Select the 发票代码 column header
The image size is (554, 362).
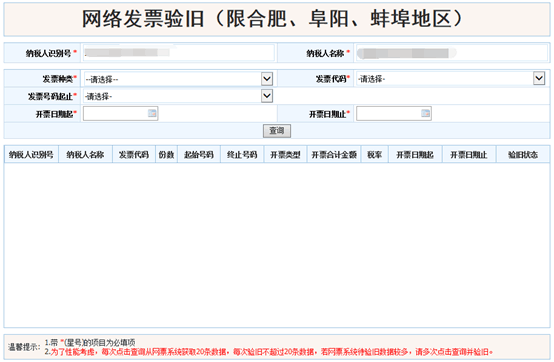click(134, 155)
